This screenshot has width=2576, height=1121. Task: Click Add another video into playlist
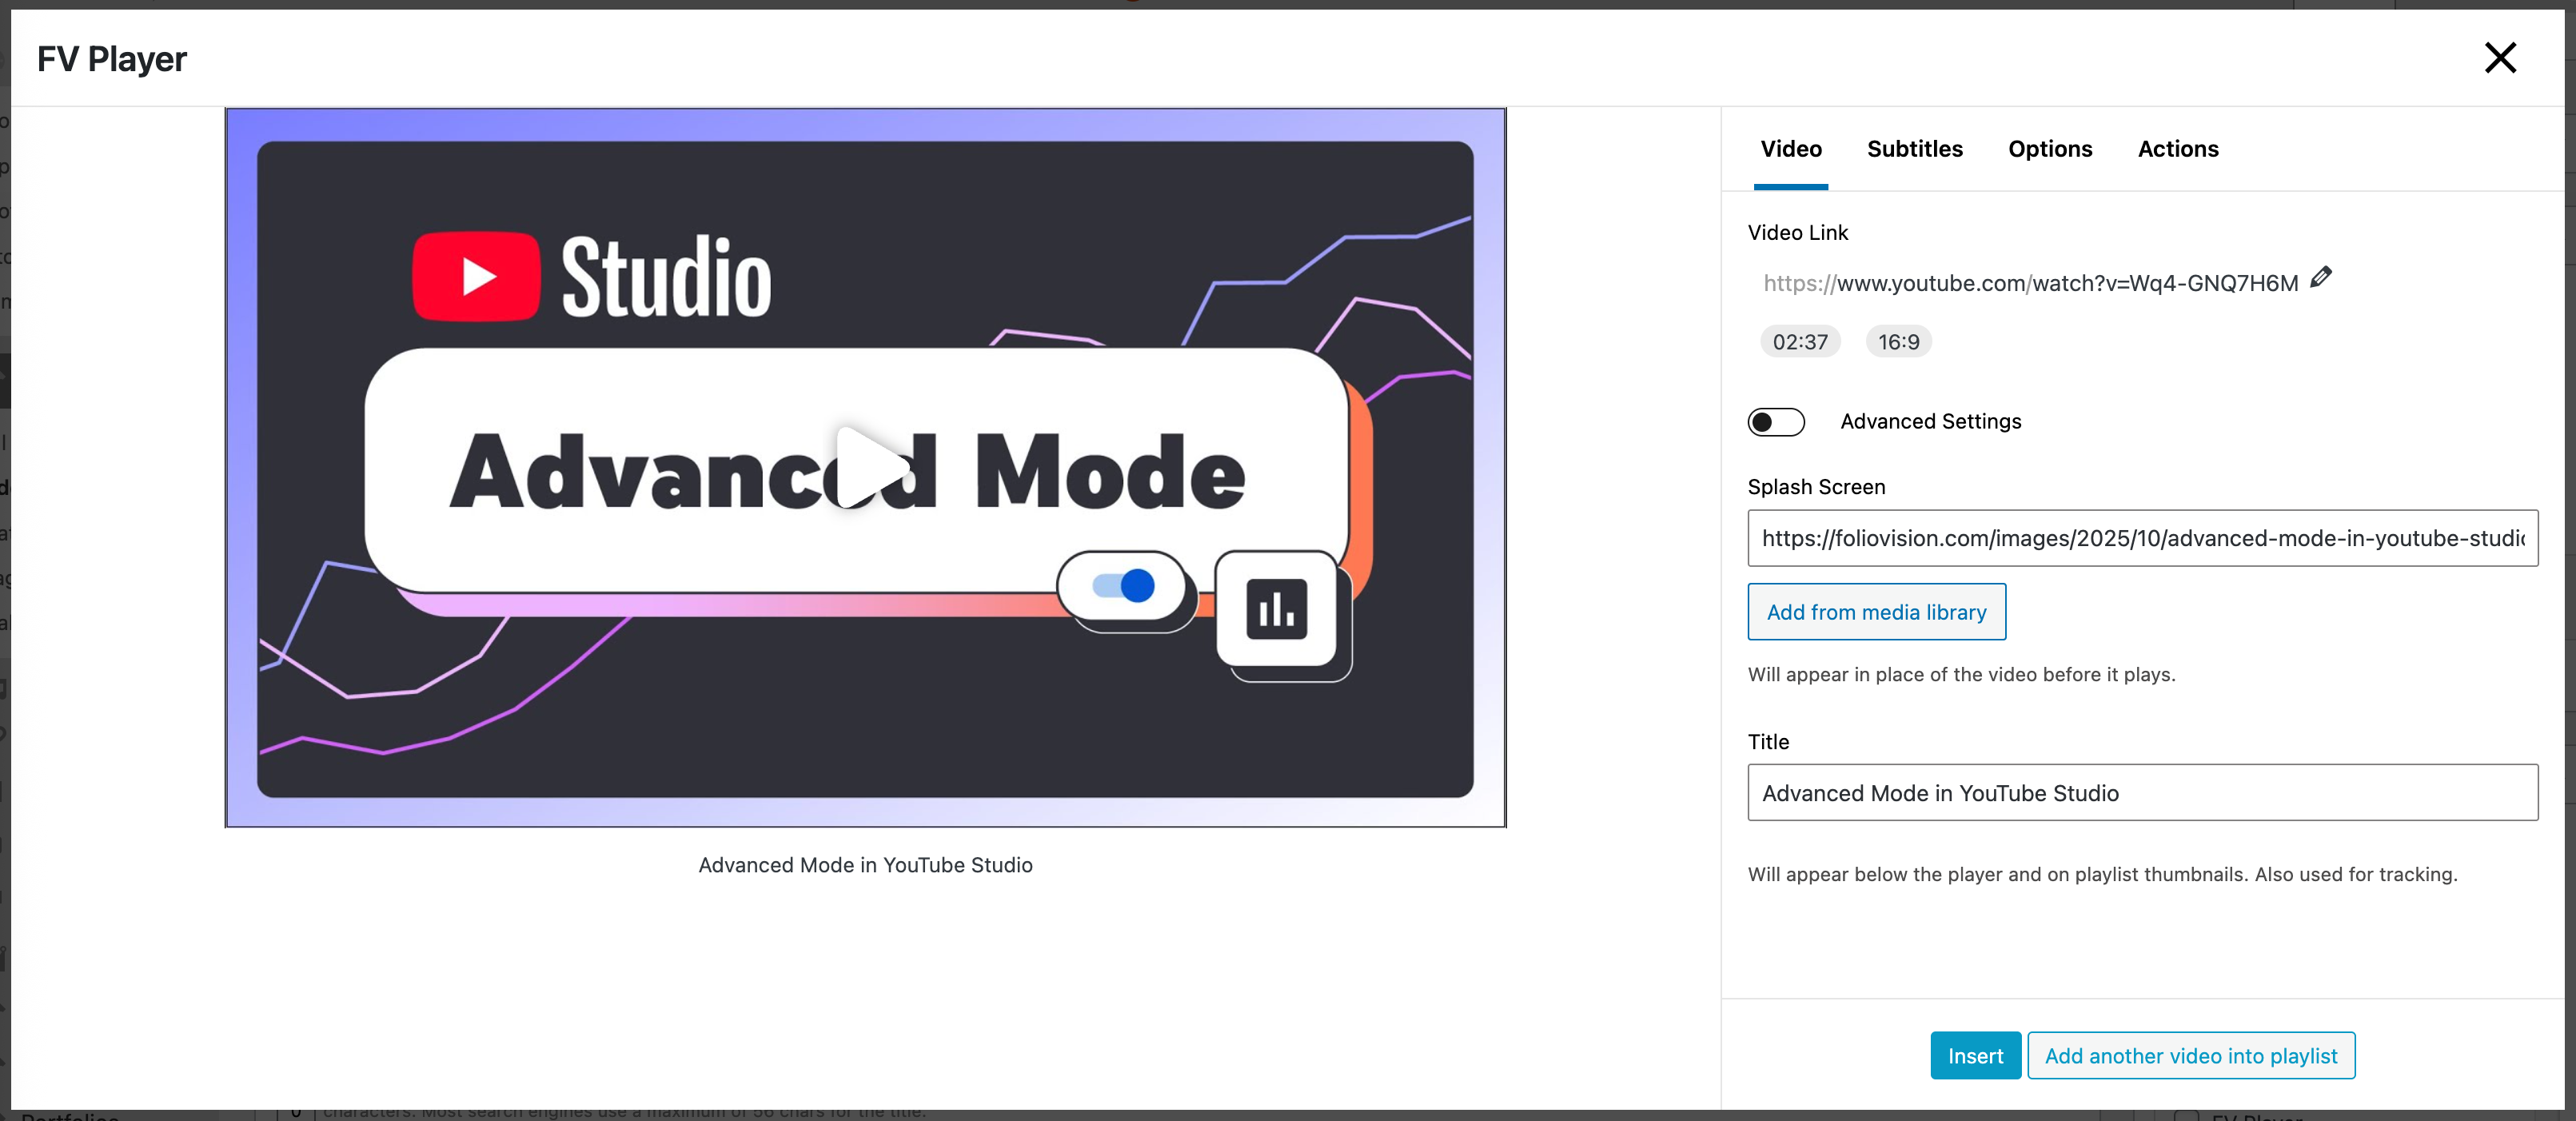pos(2190,1056)
